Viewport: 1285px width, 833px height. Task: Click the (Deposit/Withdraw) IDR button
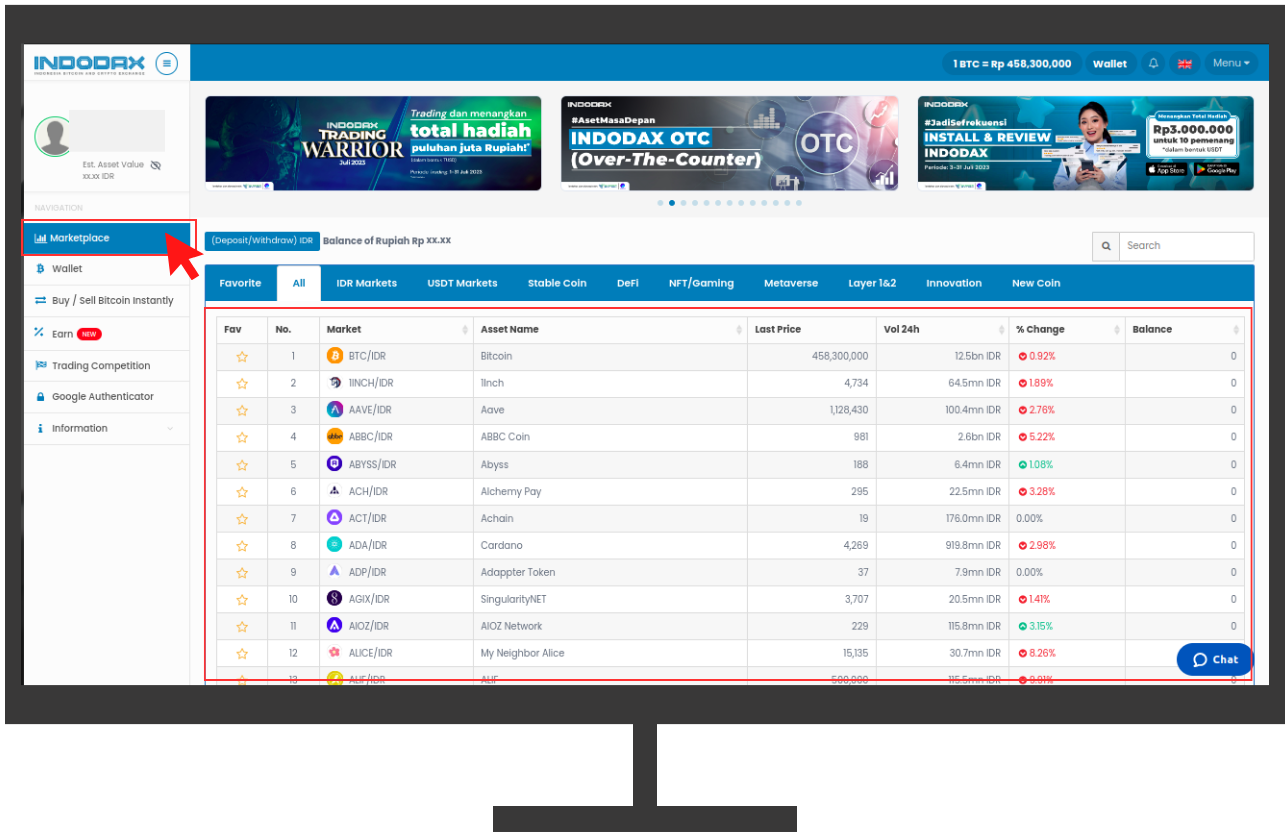[x=261, y=241]
